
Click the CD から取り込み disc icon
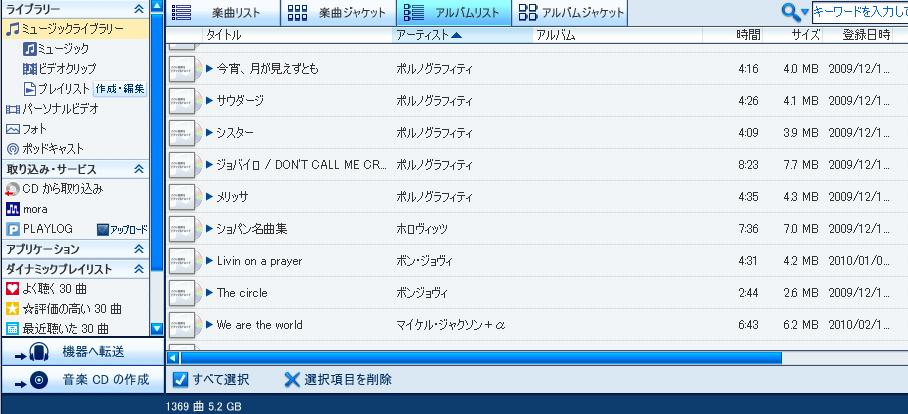click(x=12, y=189)
